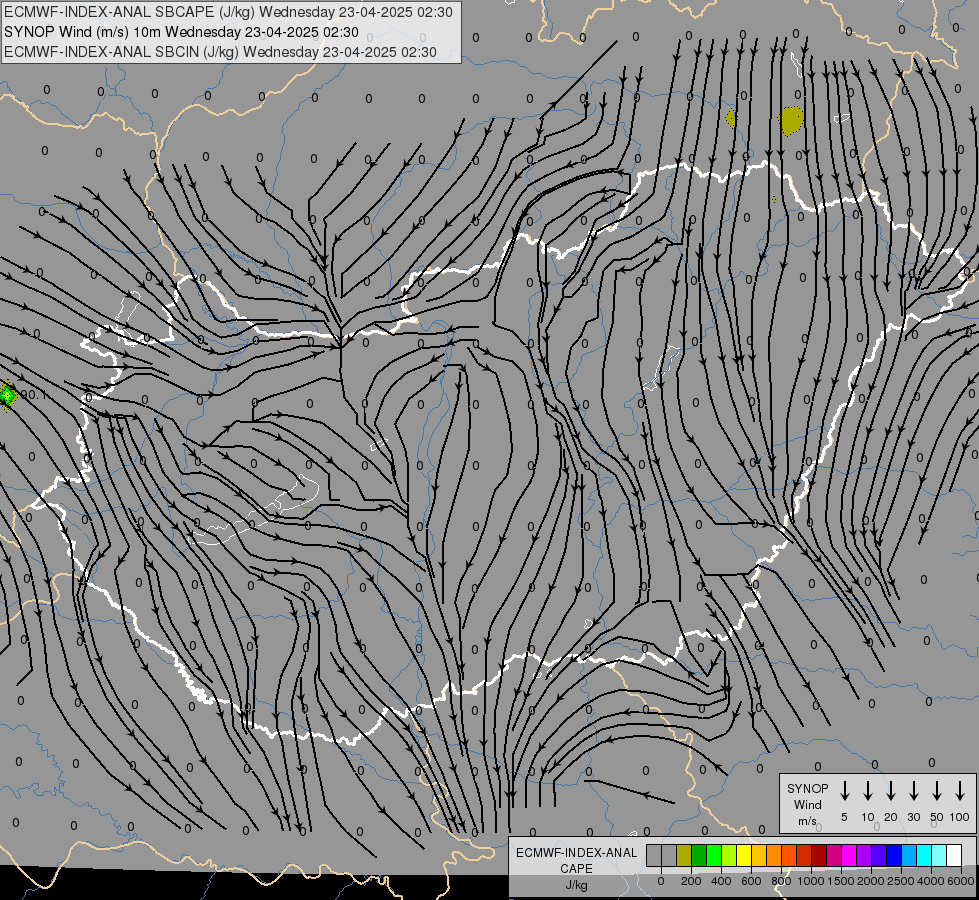979x900 pixels.
Task: Click the SBCIN title line
Action: click(x=220, y=52)
